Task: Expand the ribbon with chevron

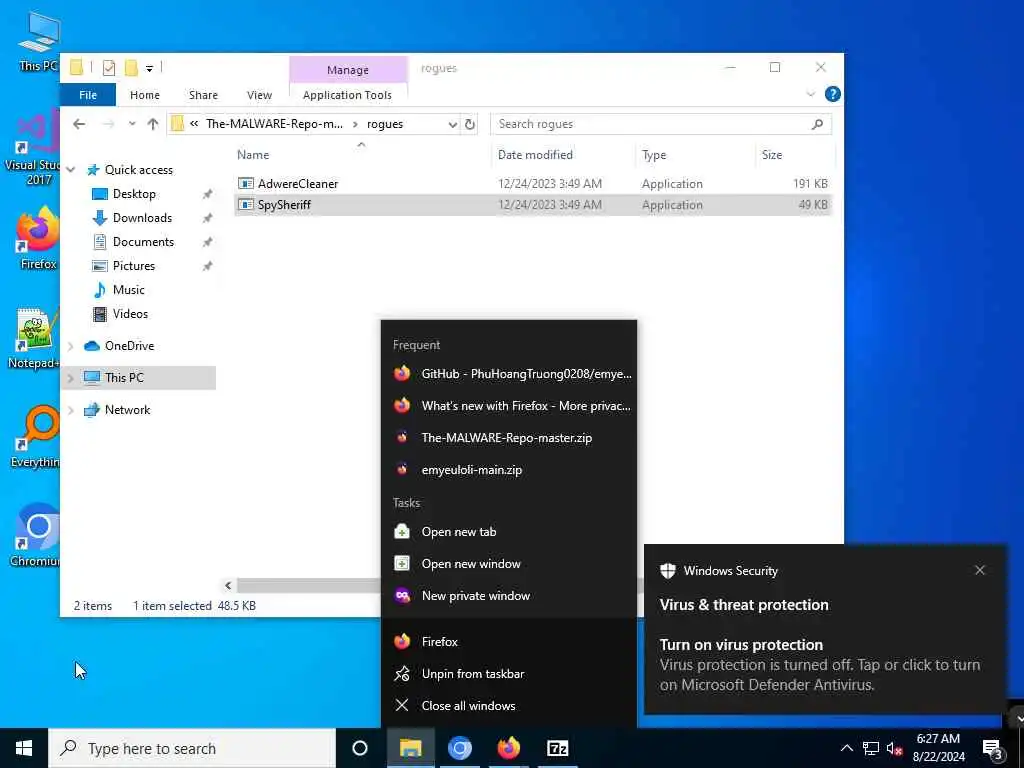Action: point(810,94)
